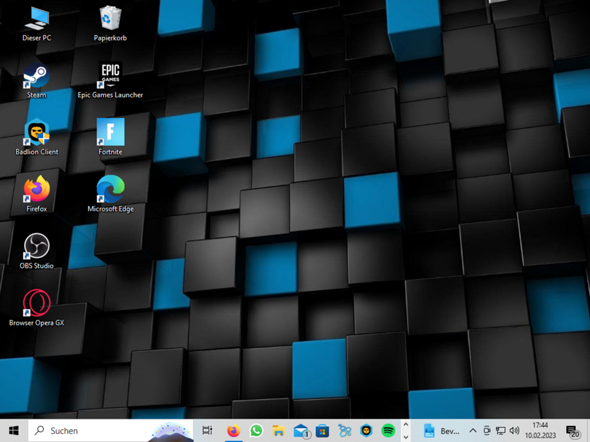Click the Bev... news widget in taskbar
590x442 pixels.
coord(441,431)
